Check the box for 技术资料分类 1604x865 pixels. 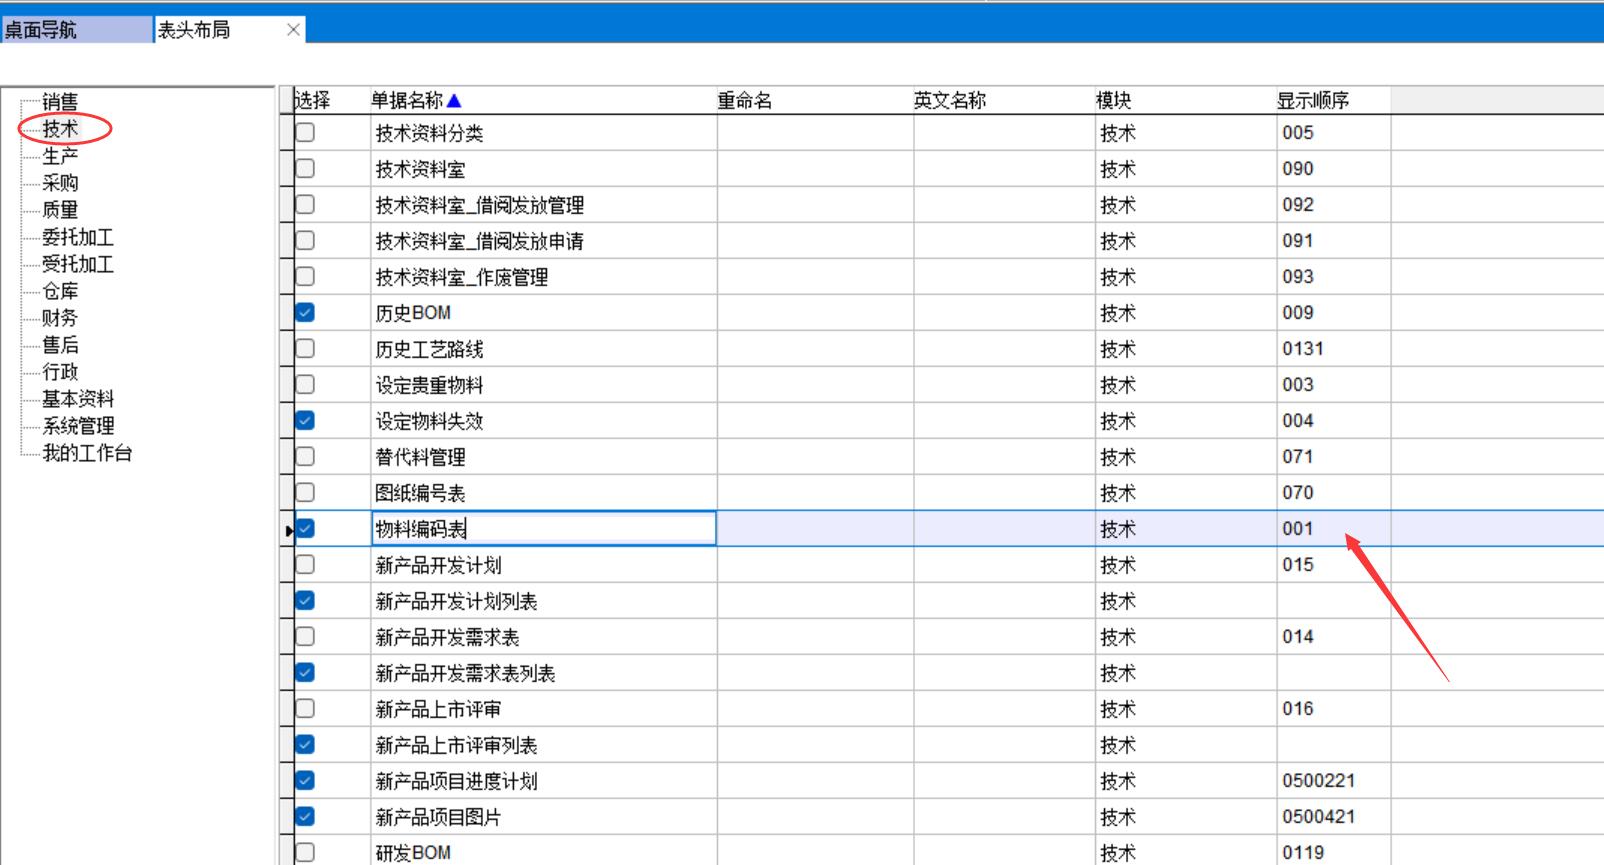pos(305,132)
